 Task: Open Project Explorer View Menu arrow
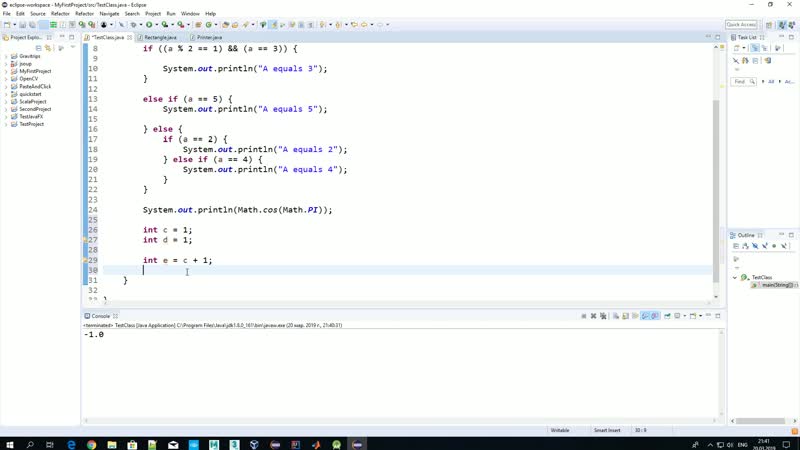tap(73, 47)
